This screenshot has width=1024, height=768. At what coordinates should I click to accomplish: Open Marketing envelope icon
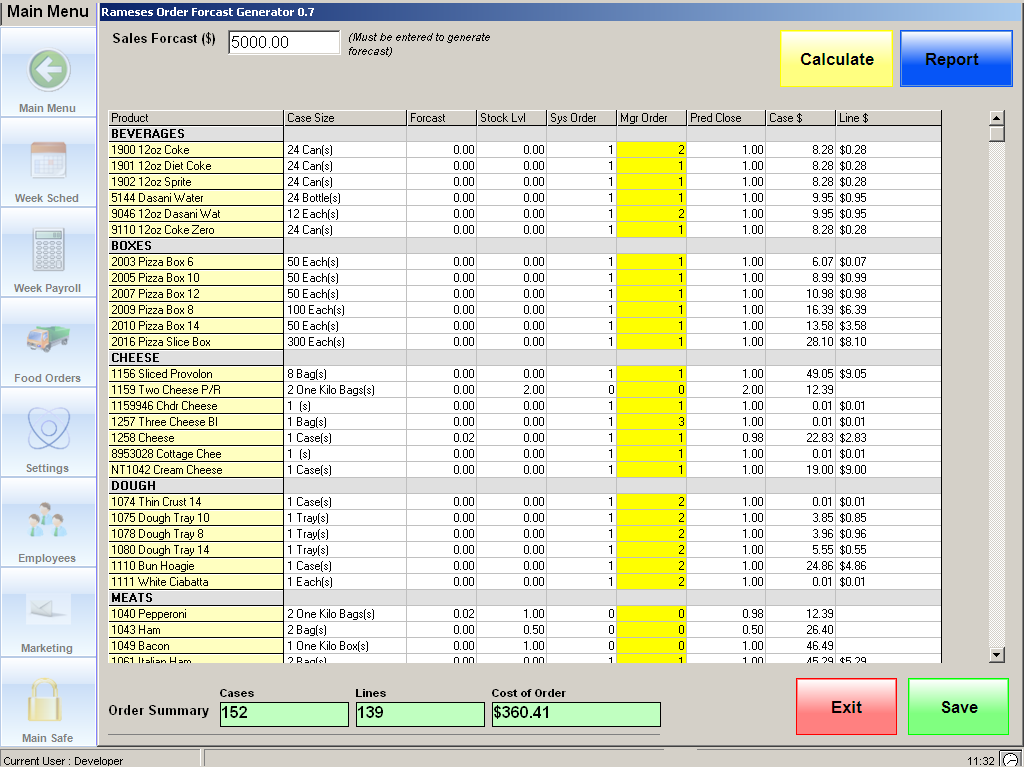[47, 610]
